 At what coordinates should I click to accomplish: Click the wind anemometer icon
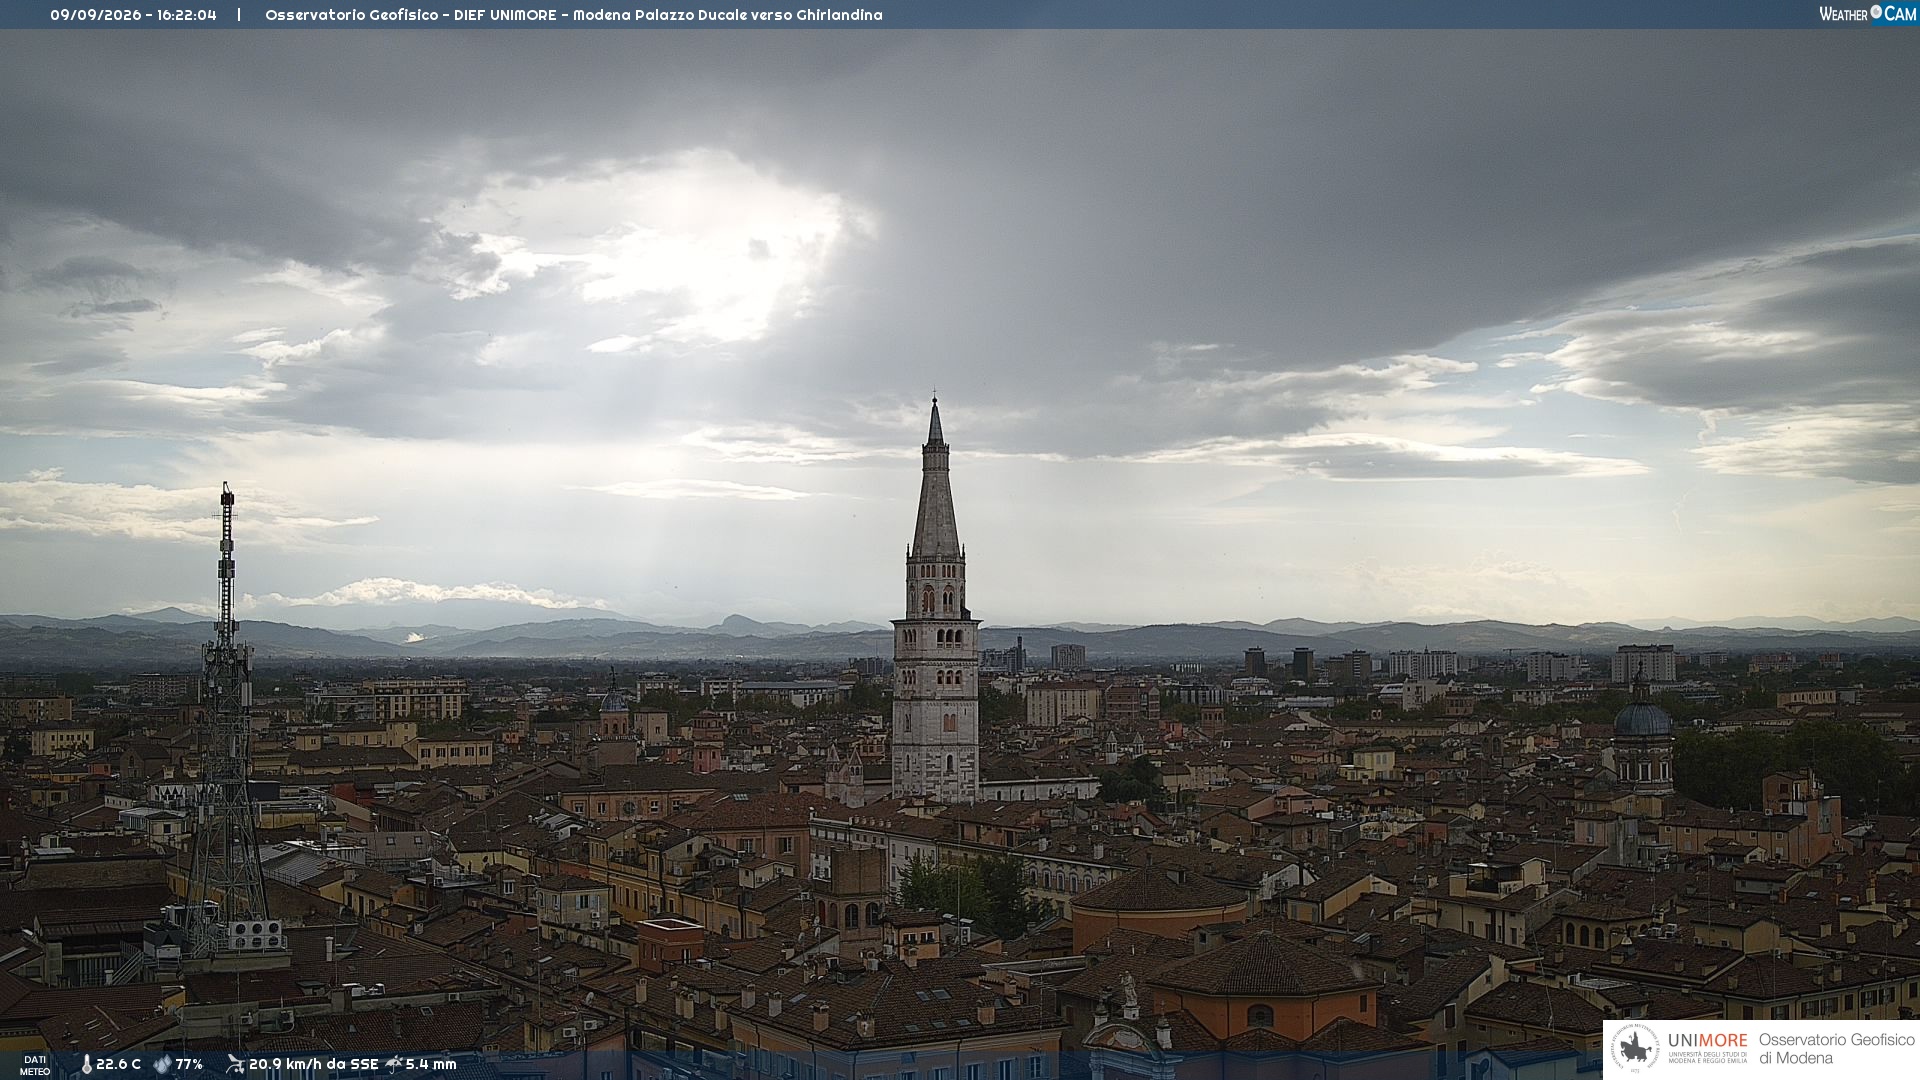point(235,1064)
